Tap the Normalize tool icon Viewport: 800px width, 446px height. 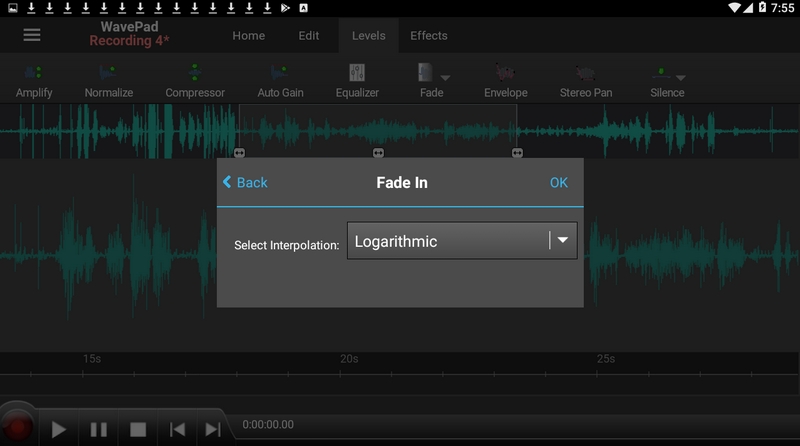pos(109,74)
